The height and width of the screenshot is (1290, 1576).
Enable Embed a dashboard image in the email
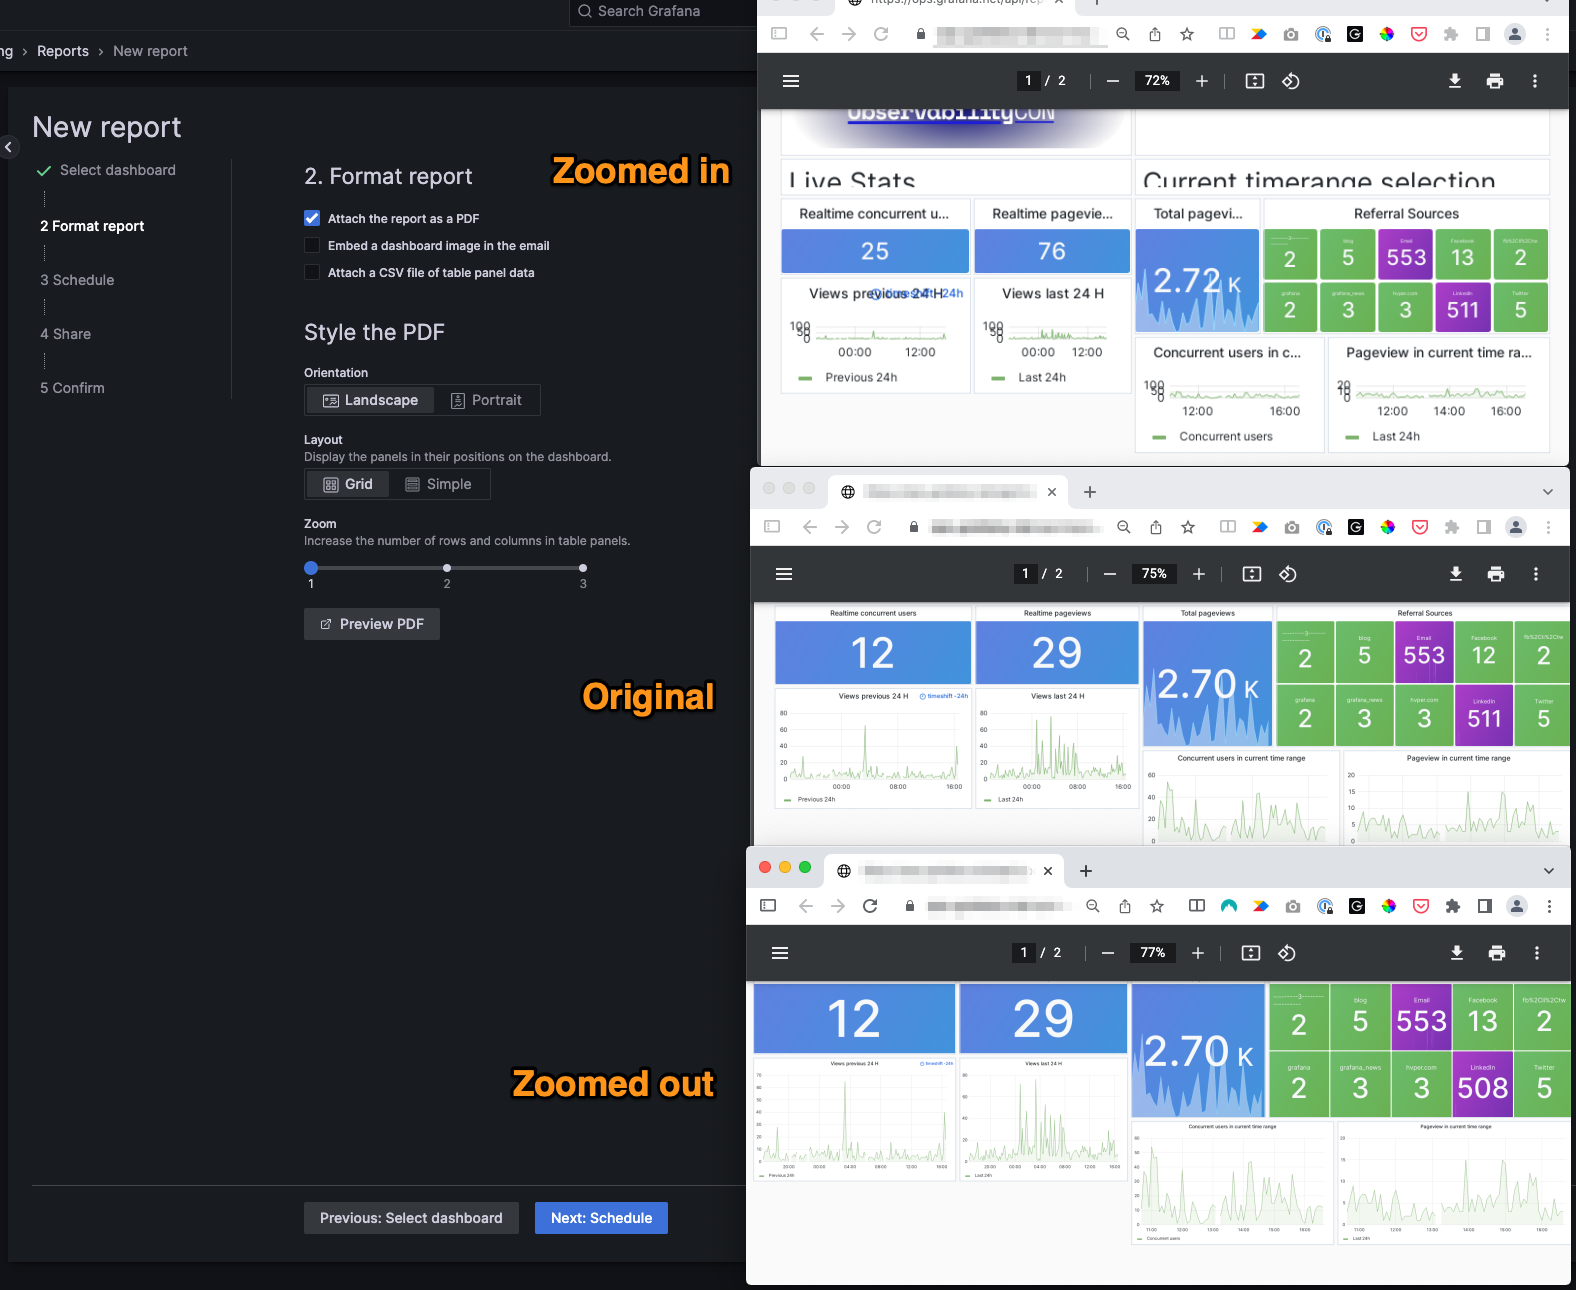pos(312,245)
